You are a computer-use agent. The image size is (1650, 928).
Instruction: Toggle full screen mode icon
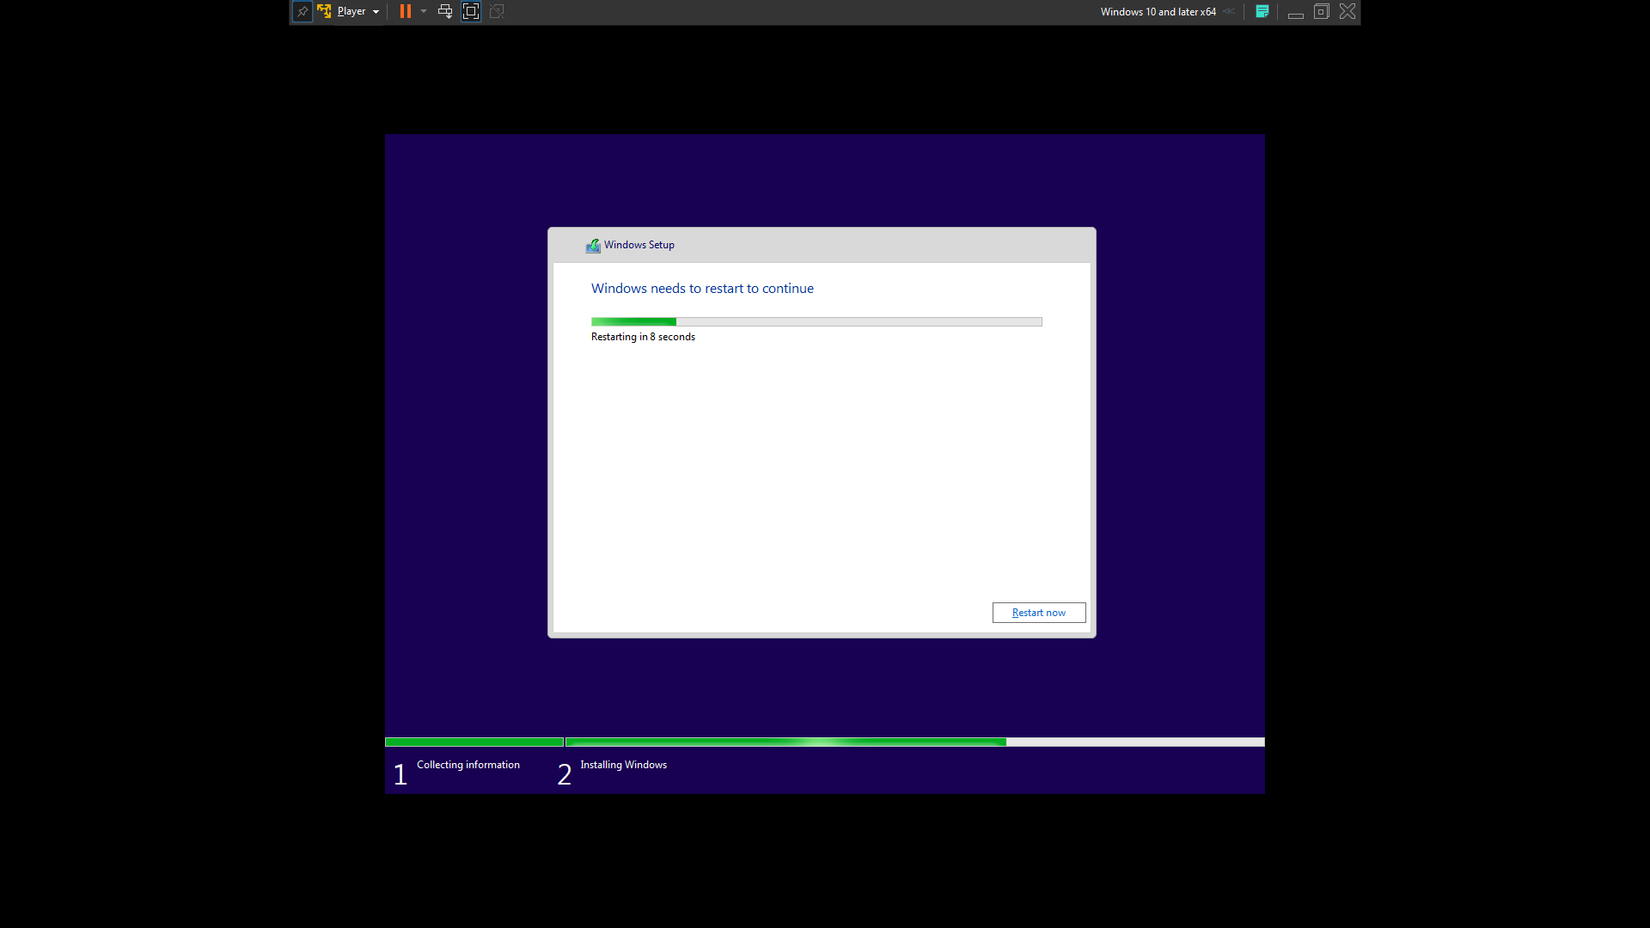coord(471,12)
